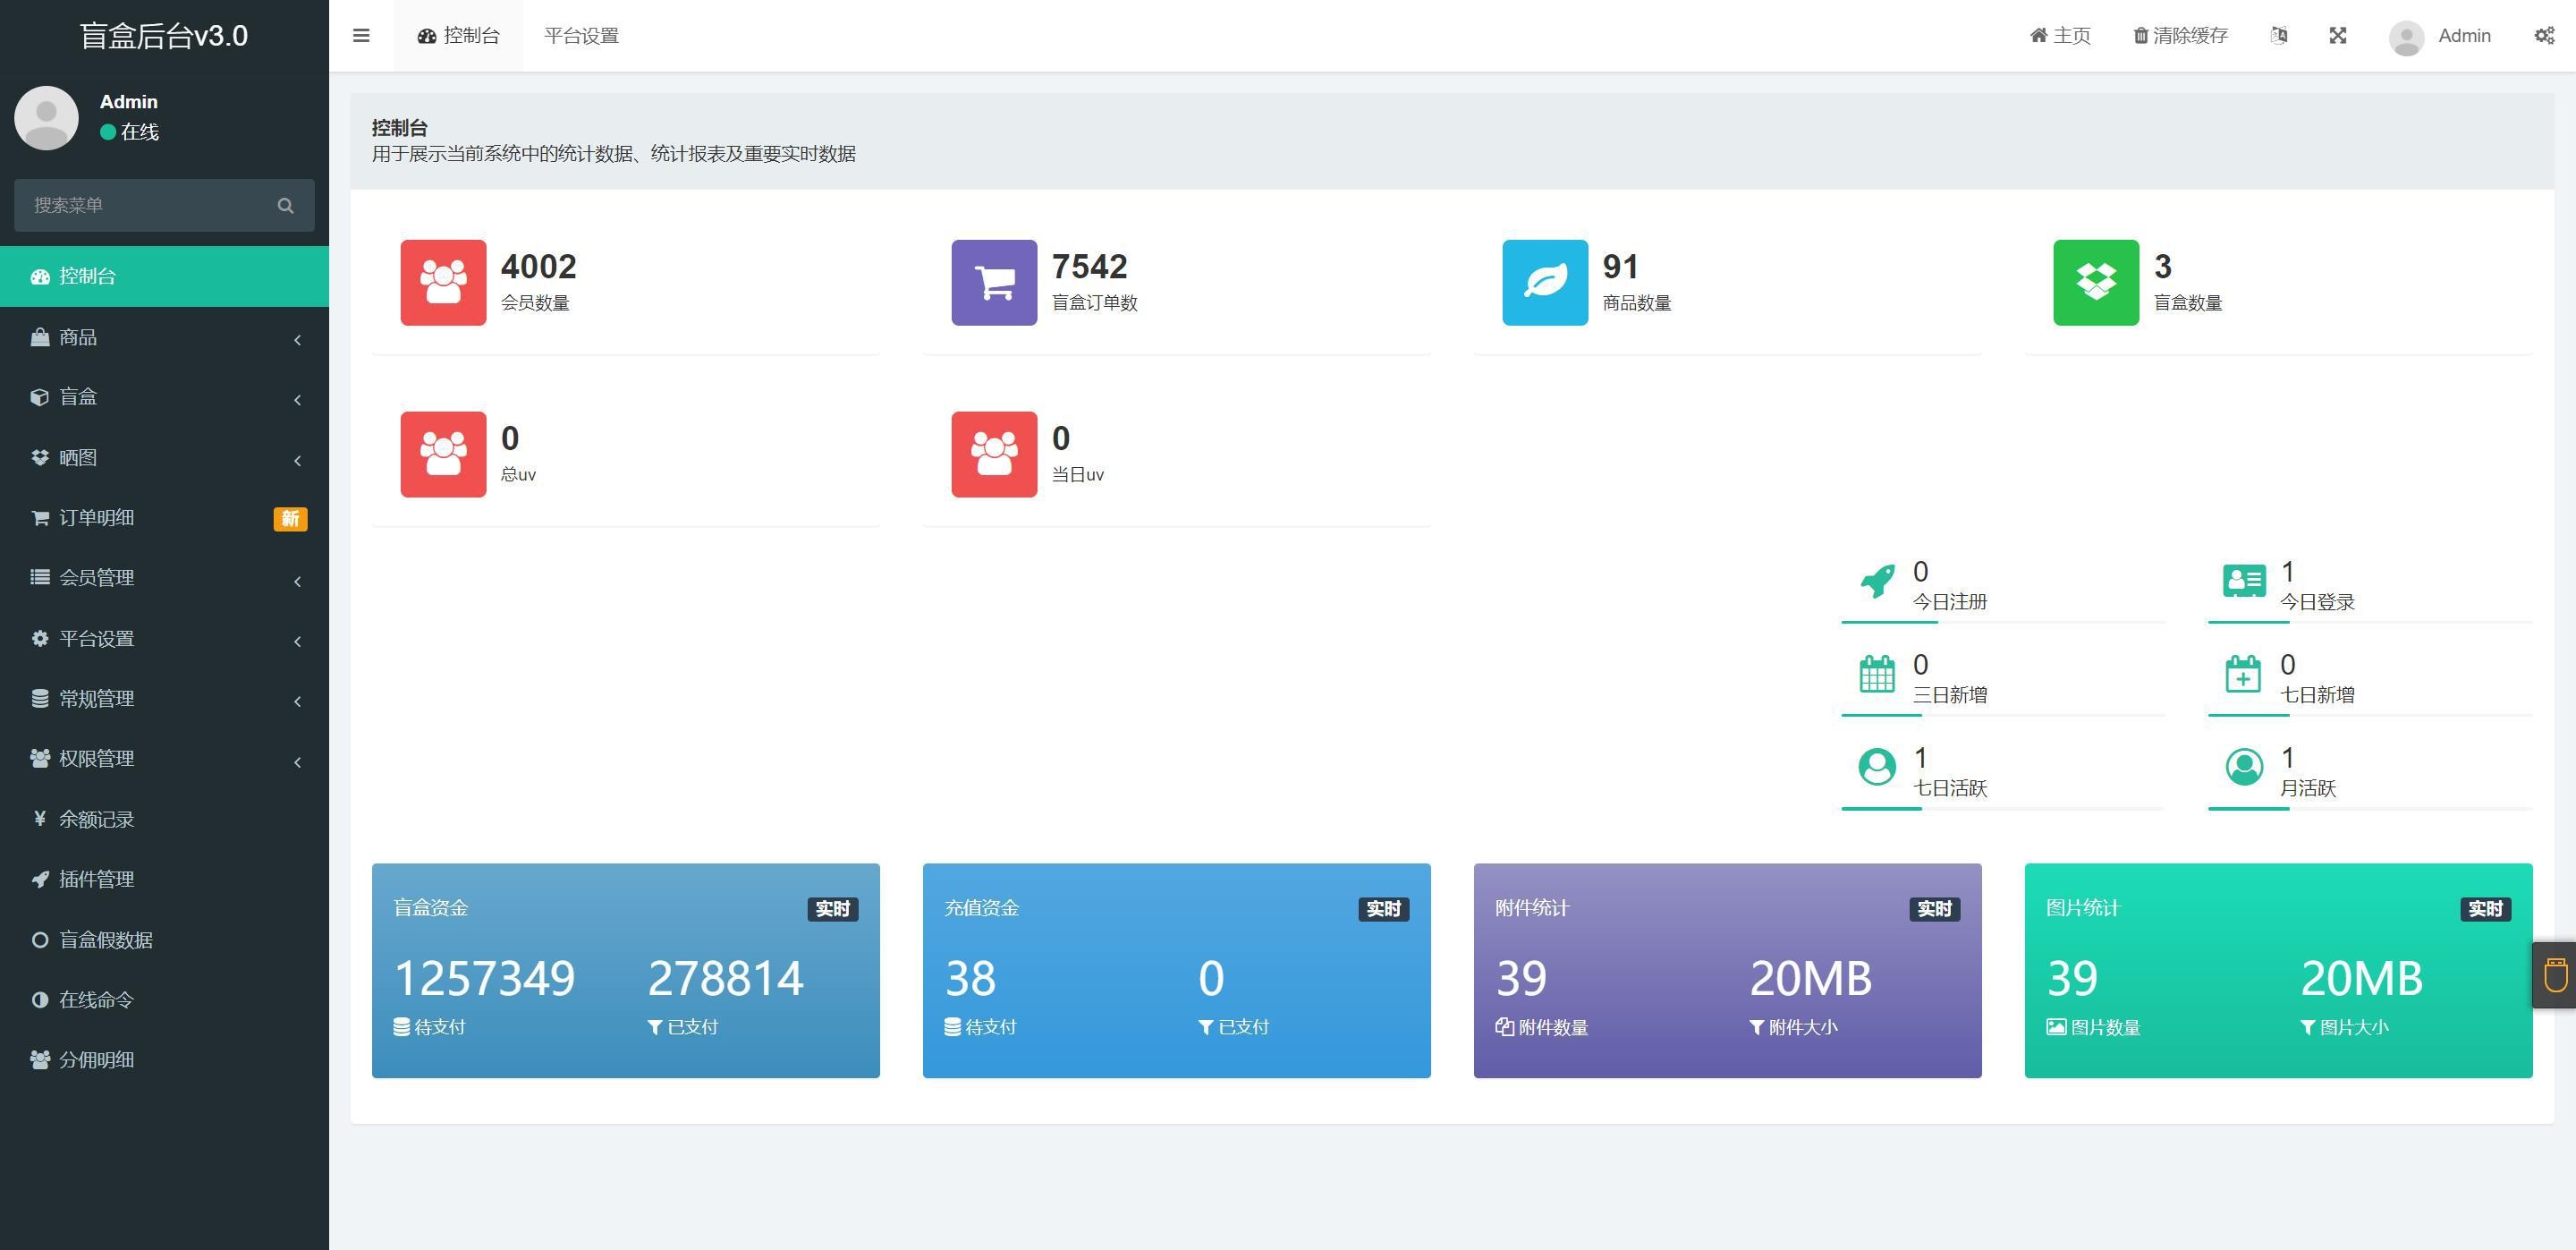The image size is (2576, 1250).
Task: Open the Admin user menu at top right
Action: point(2441,36)
